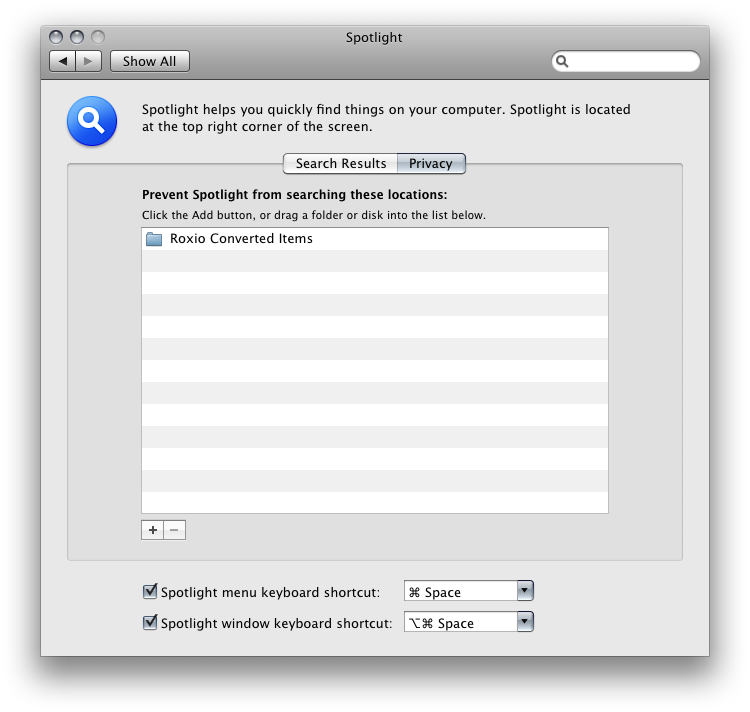
Task: Select Roxio Converted Items in the list
Action: tap(375, 239)
